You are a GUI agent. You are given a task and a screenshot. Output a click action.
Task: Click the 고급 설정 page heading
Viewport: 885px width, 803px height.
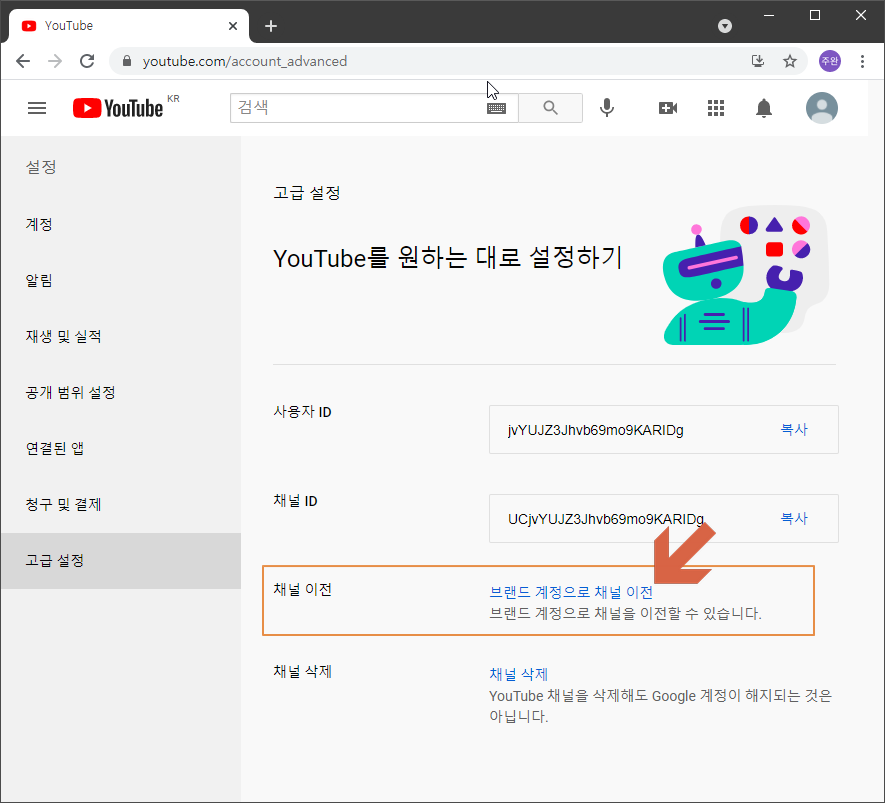coord(306,193)
